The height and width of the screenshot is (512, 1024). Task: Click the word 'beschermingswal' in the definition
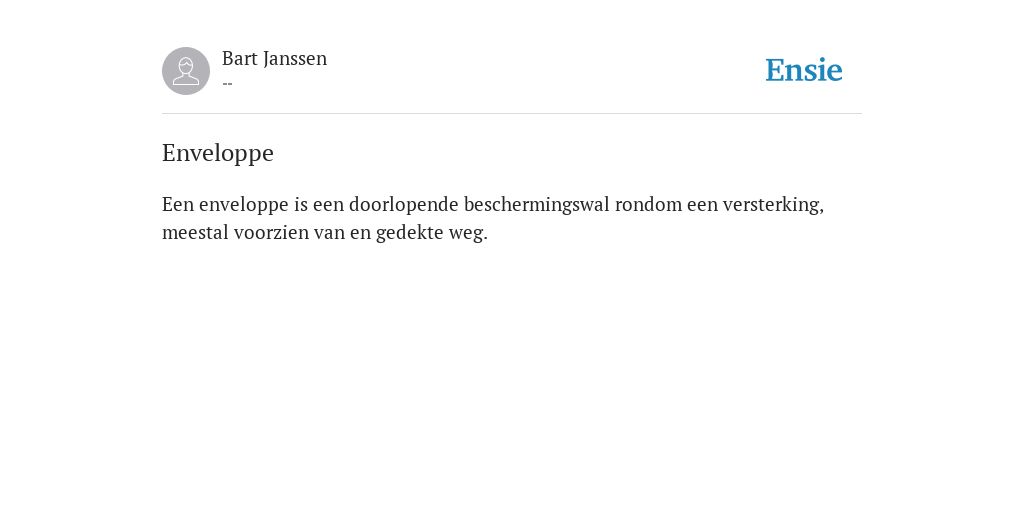(x=537, y=205)
